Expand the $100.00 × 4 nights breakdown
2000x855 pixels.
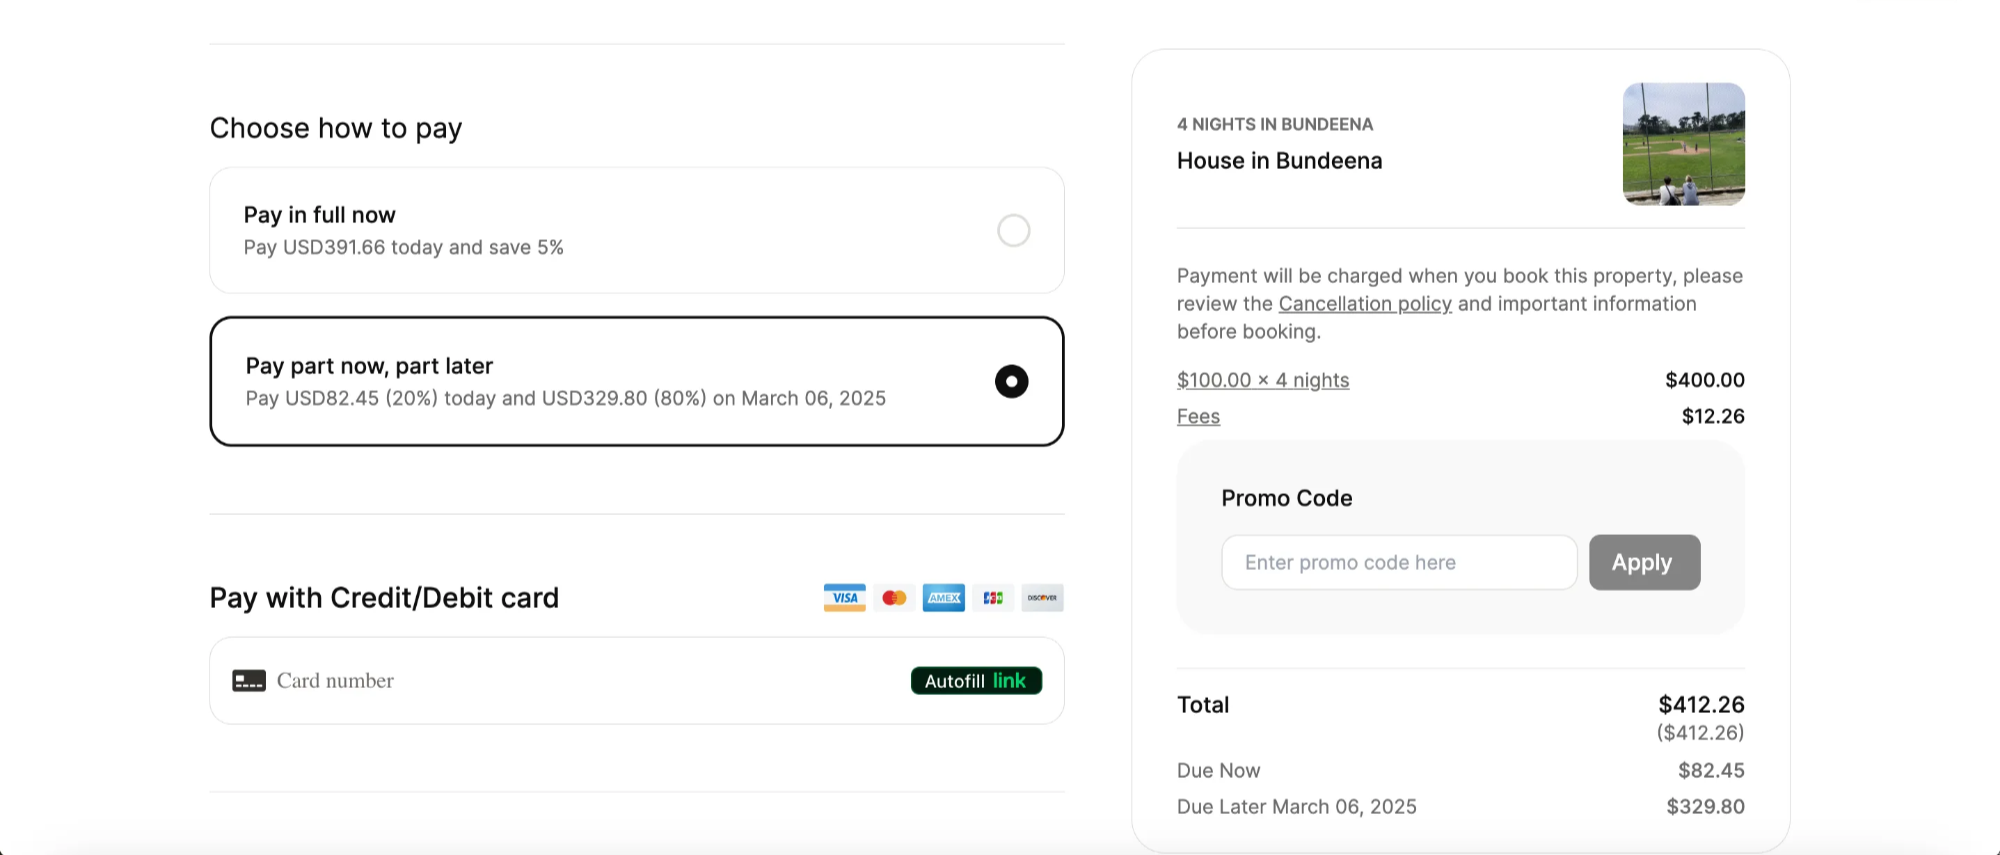pos(1262,380)
